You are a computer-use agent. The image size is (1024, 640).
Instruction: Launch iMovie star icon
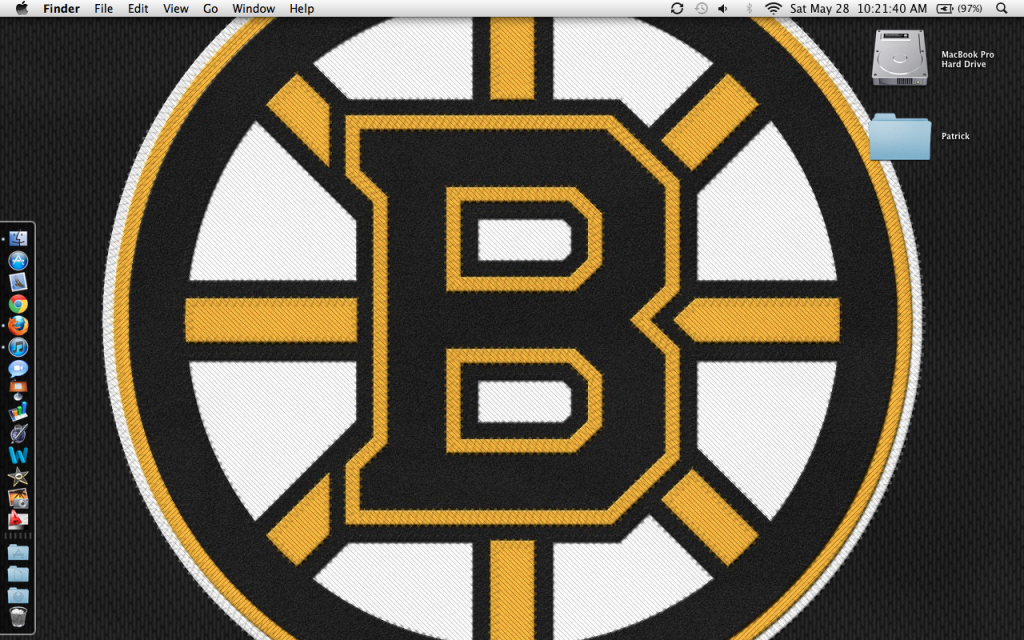[x=18, y=476]
